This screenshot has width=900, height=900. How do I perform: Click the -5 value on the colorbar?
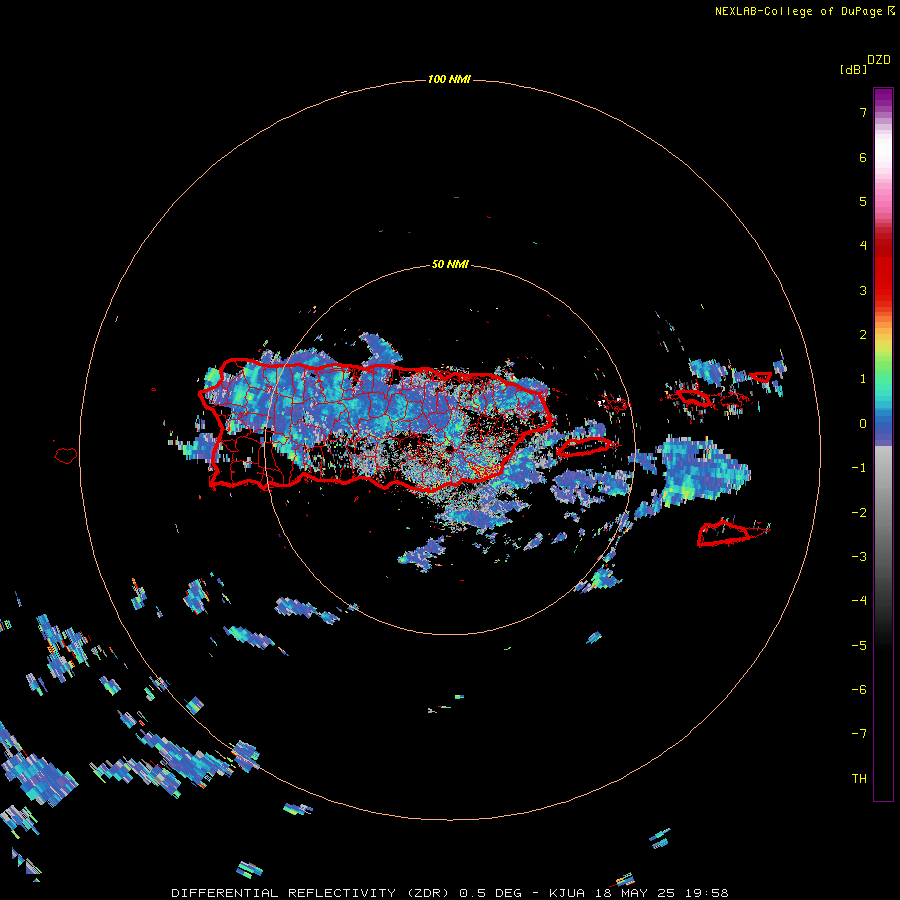859,645
